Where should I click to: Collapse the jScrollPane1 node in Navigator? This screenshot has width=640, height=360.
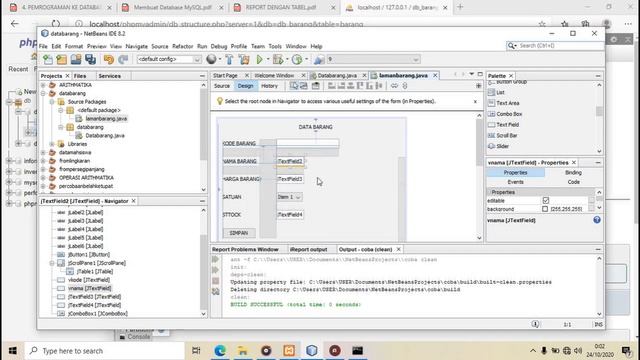pos(52,263)
